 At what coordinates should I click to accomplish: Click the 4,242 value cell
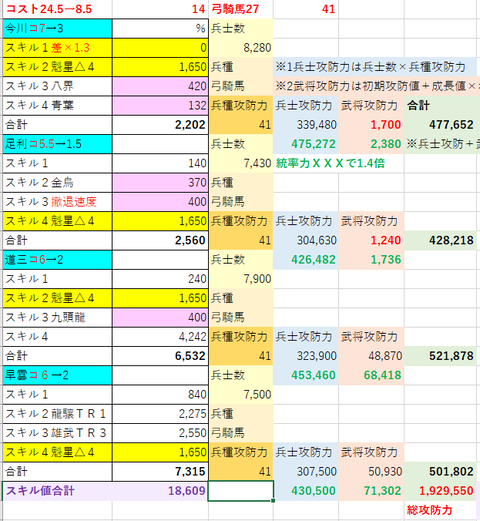pyautogui.click(x=160, y=337)
